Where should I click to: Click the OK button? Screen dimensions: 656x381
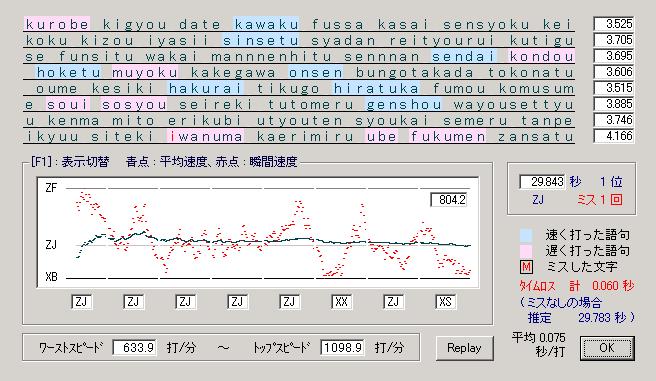pyautogui.click(x=607, y=348)
